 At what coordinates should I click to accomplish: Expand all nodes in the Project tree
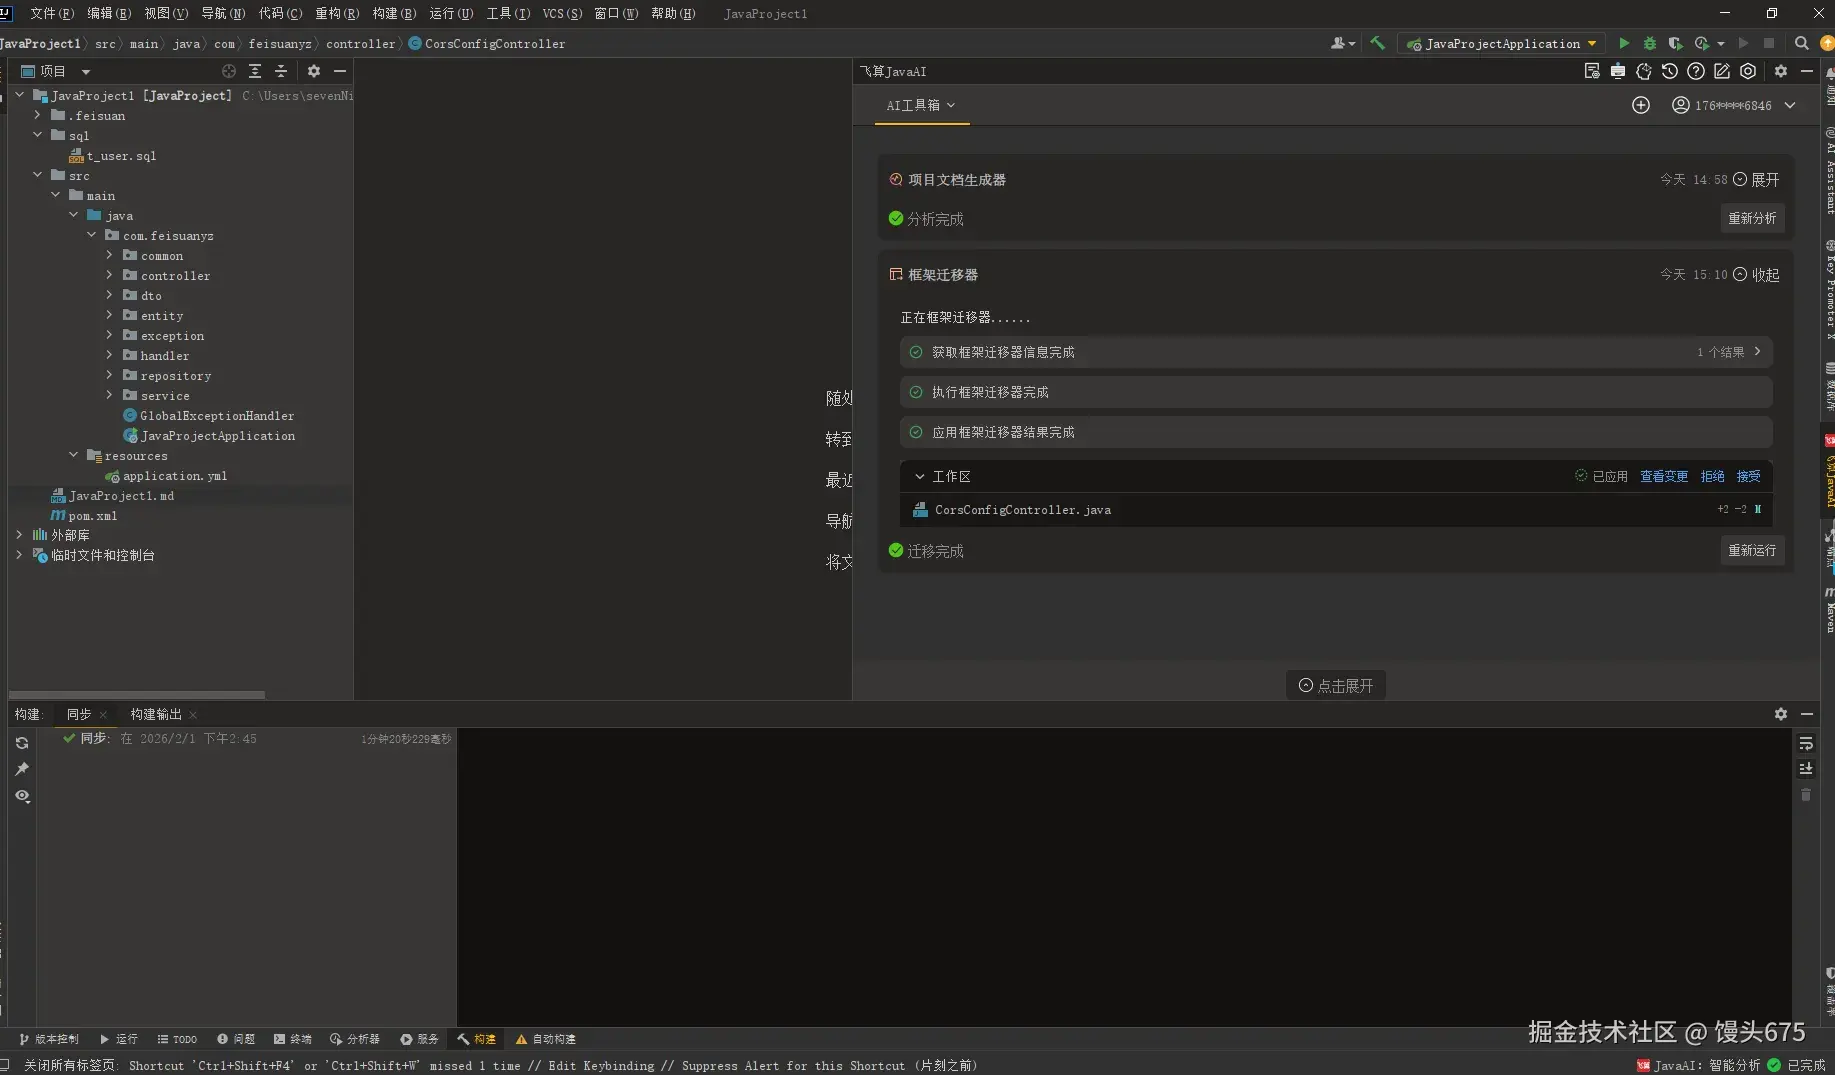coord(255,71)
